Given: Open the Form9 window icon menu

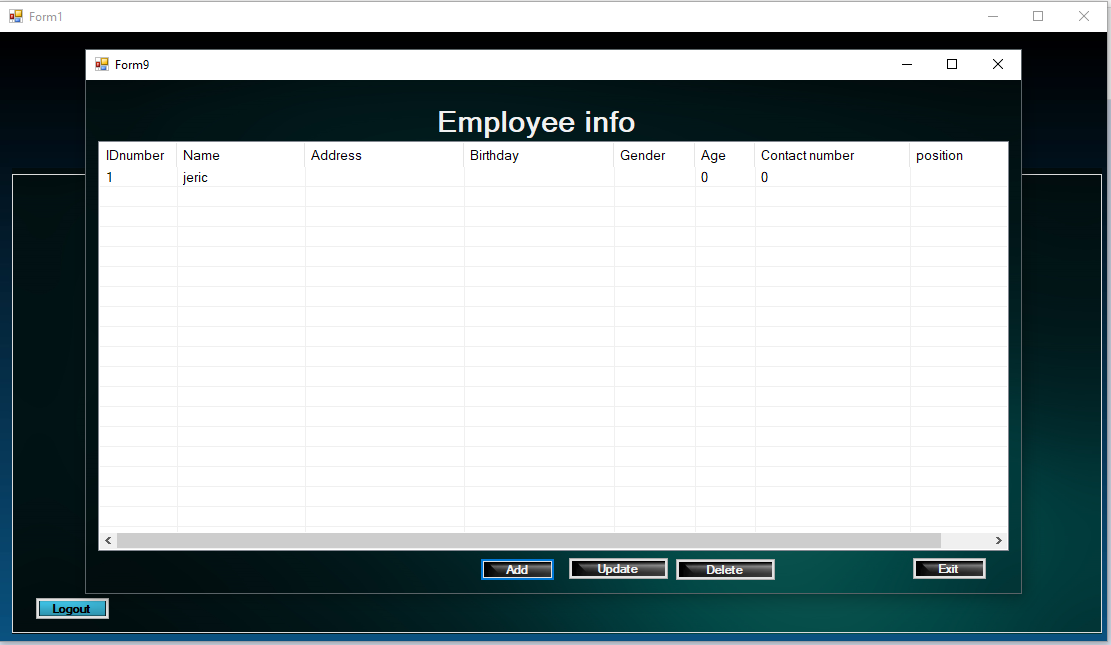Looking at the screenshot, I should pos(102,64).
